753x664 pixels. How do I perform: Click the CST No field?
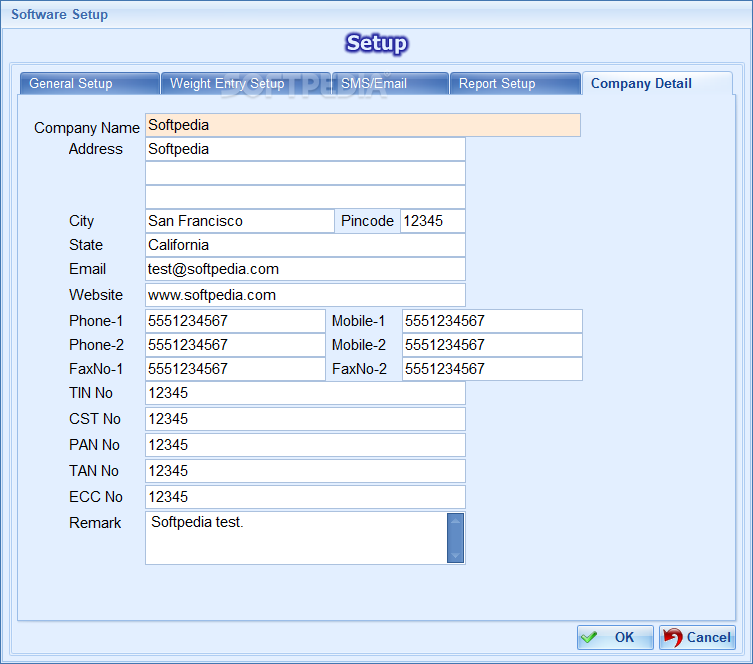(x=305, y=419)
